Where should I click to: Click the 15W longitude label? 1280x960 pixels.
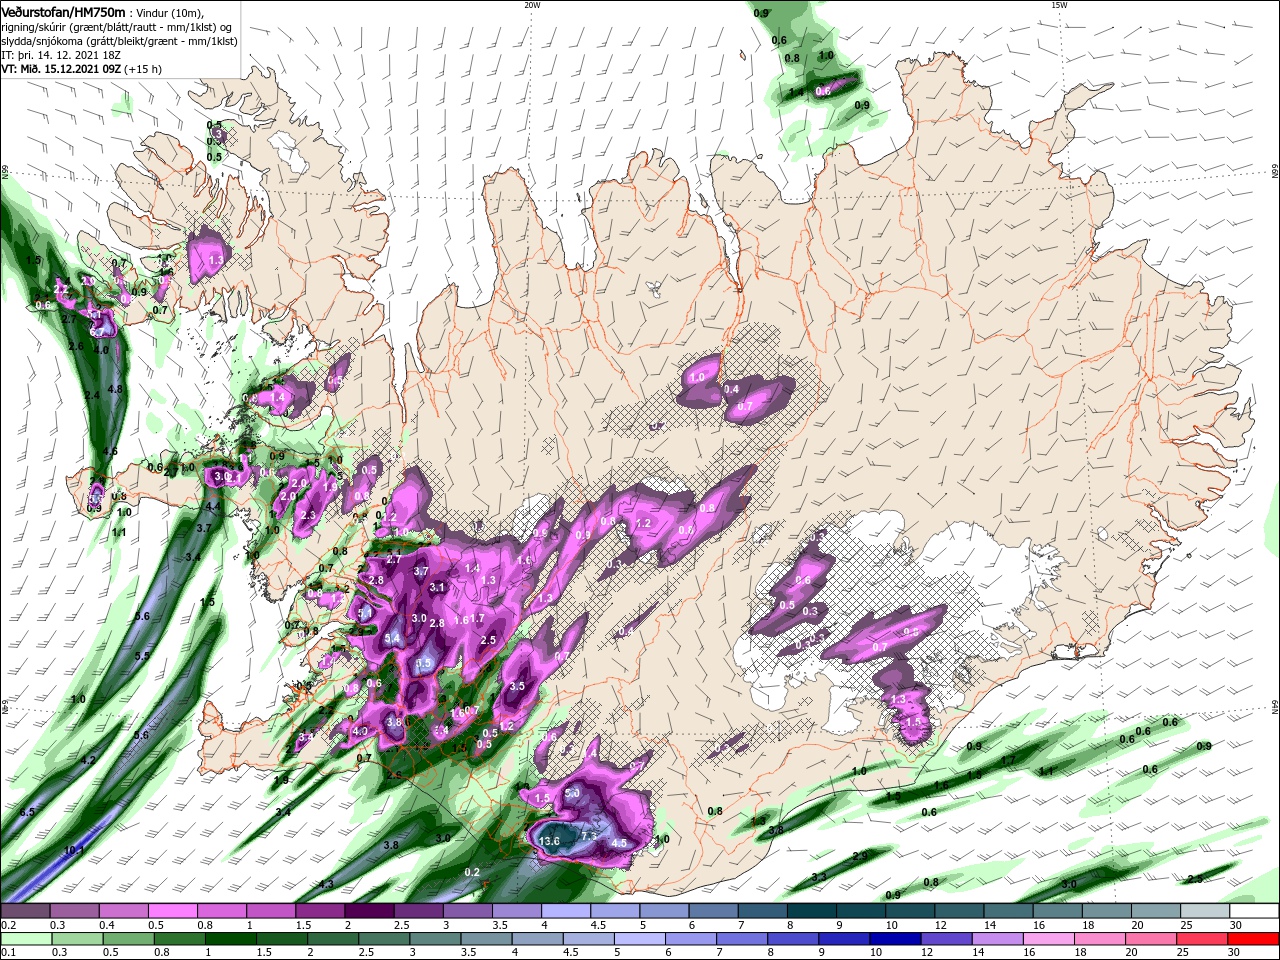point(1058,5)
